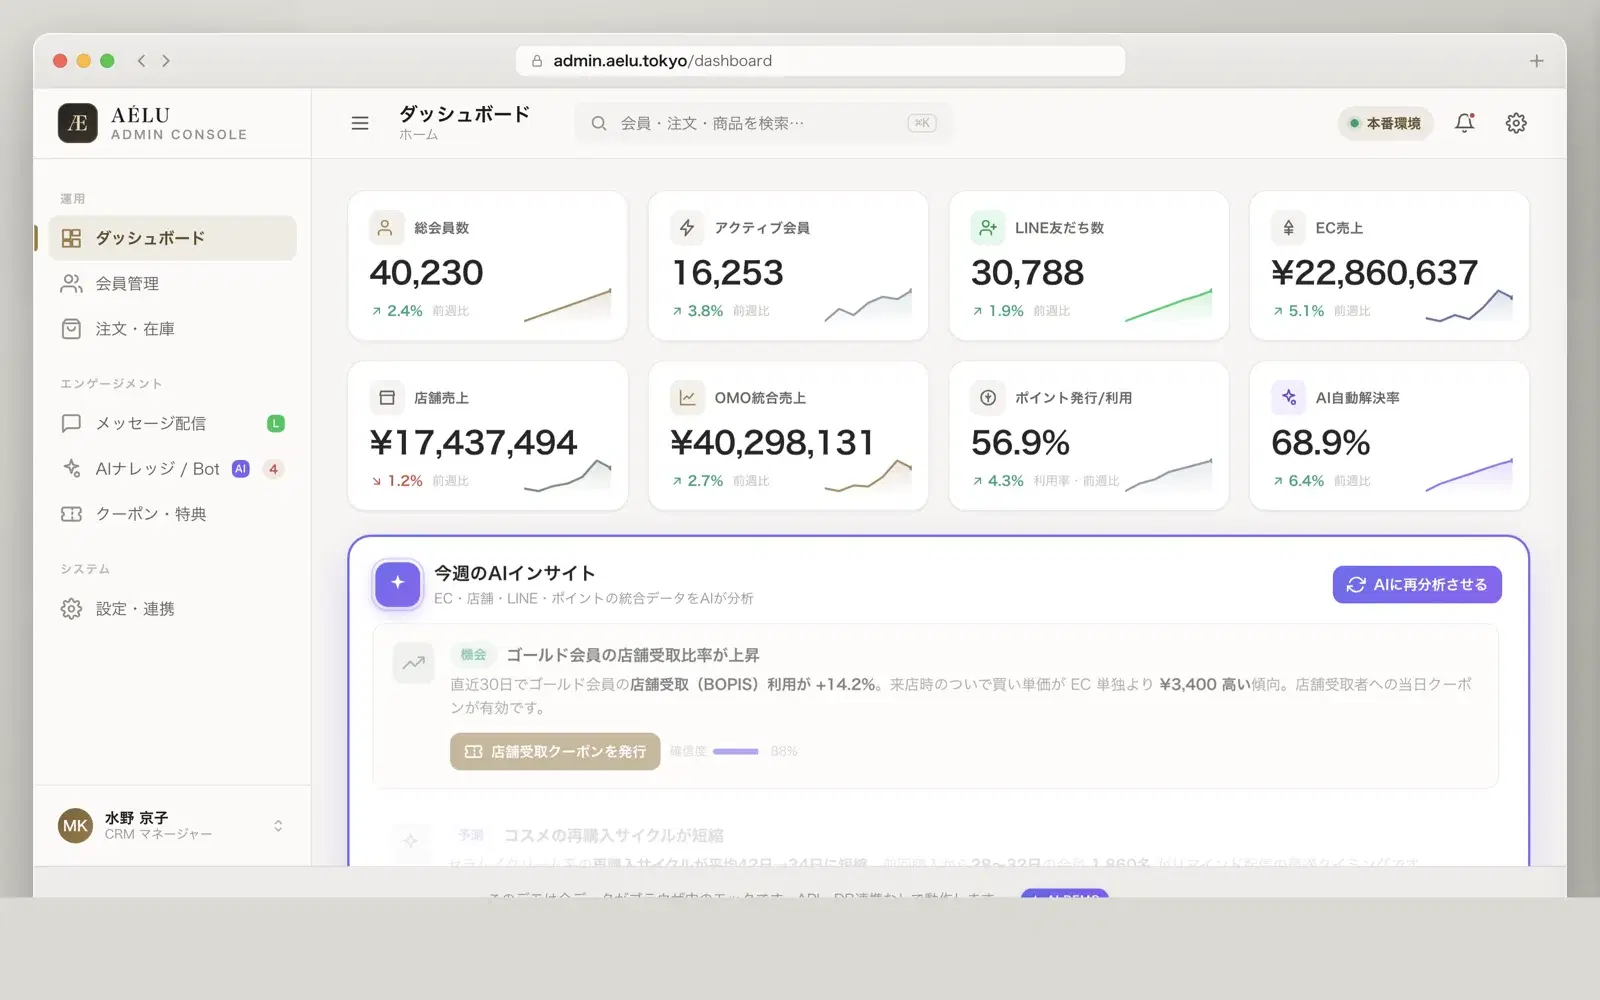Click the LINE友だち数 user-plus icon
The height and width of the screenshot is (1000, 1600).
988,228
